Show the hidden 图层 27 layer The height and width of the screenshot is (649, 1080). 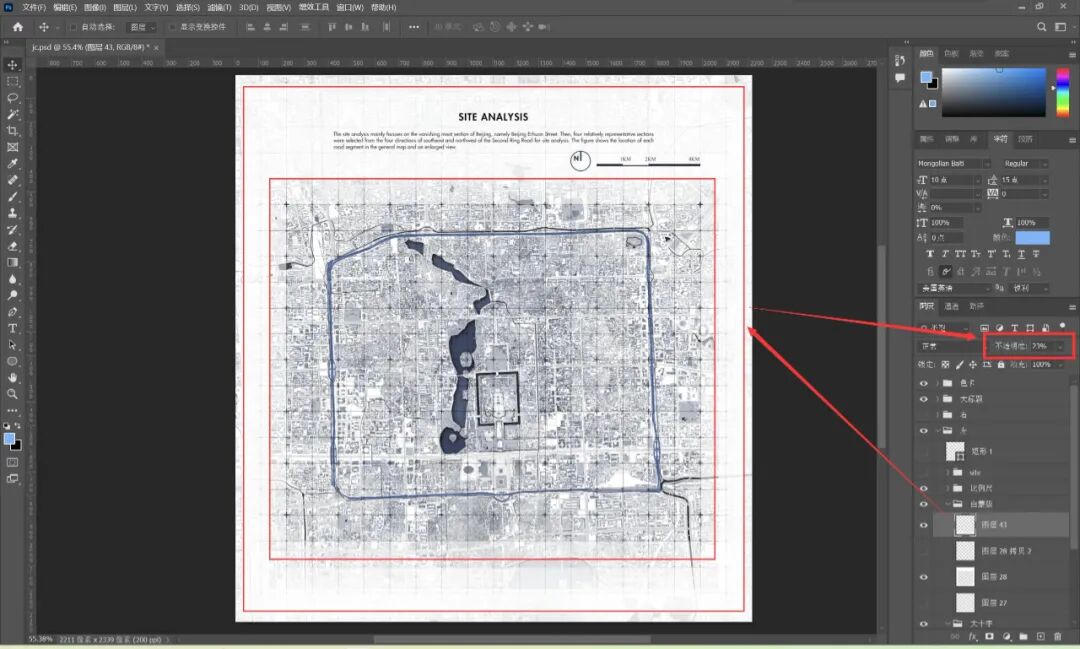click(x=924, y=603)
